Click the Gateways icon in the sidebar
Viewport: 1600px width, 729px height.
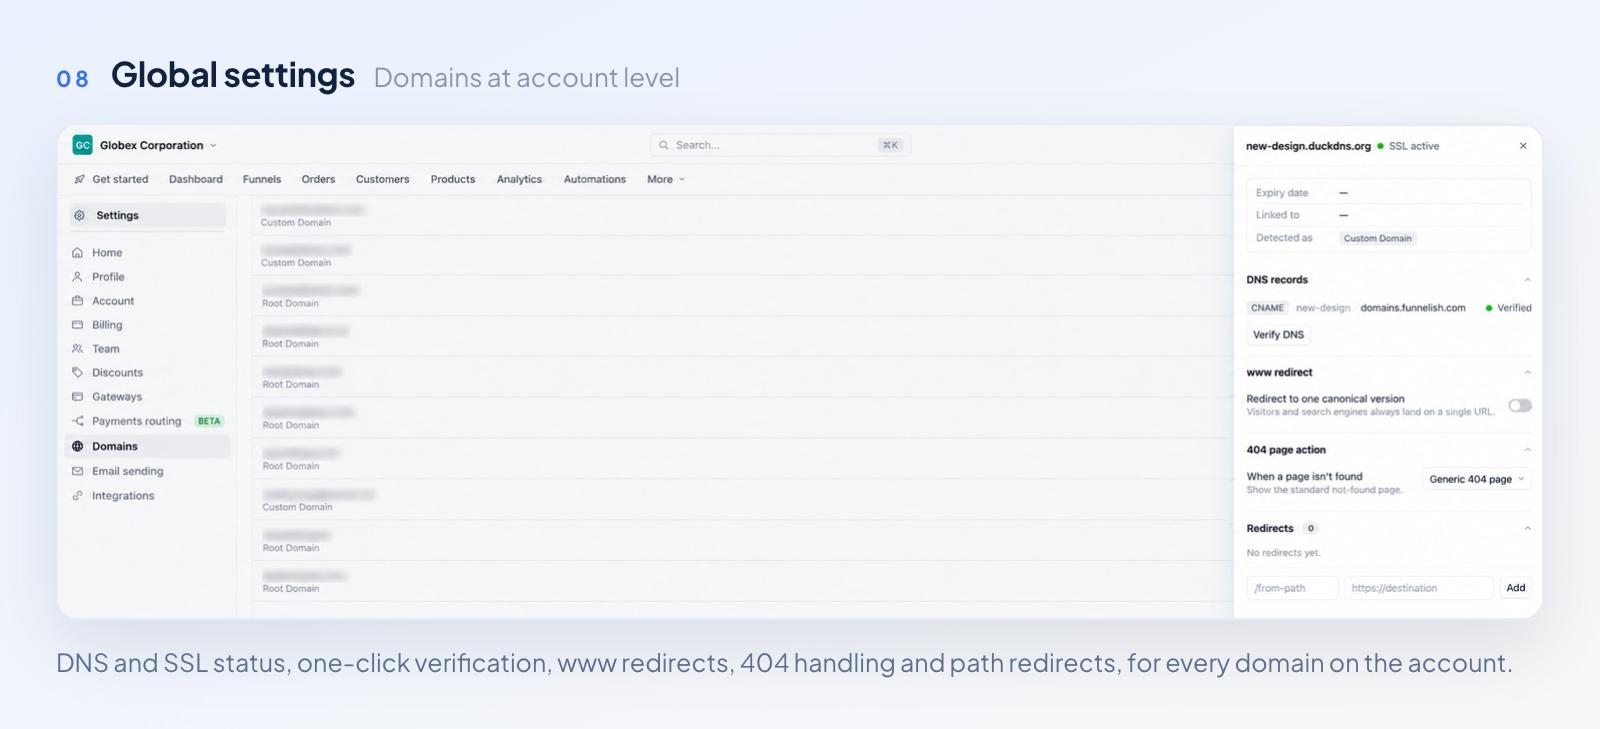[77, 397]
